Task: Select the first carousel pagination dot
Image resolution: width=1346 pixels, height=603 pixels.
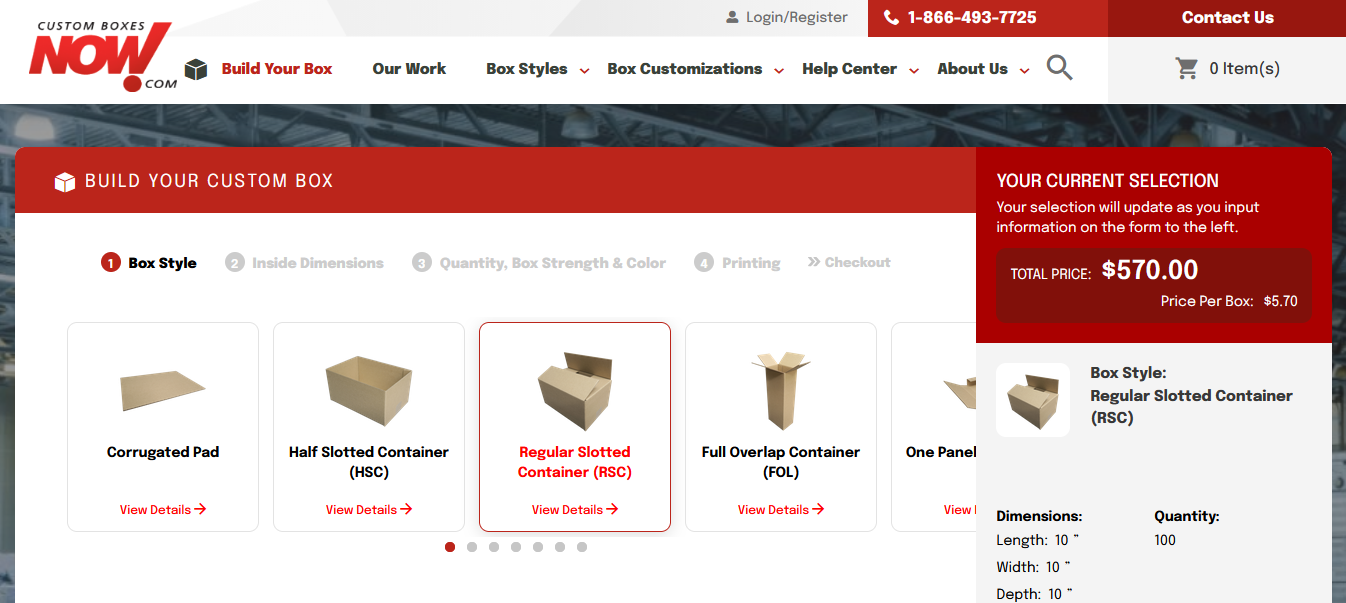Action: (450, 547)
